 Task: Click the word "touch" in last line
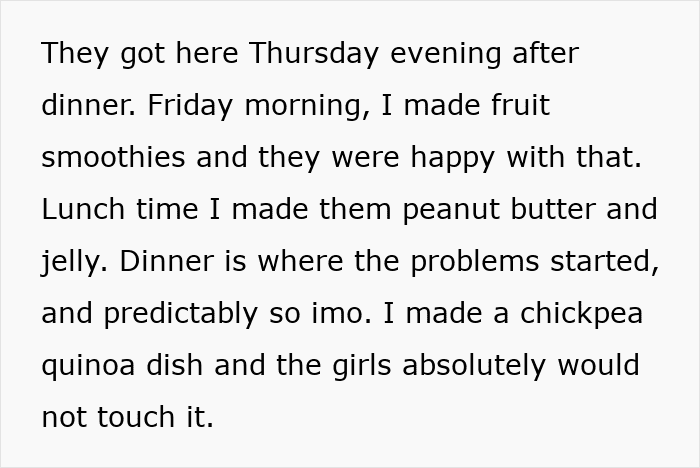pos(136,417)
